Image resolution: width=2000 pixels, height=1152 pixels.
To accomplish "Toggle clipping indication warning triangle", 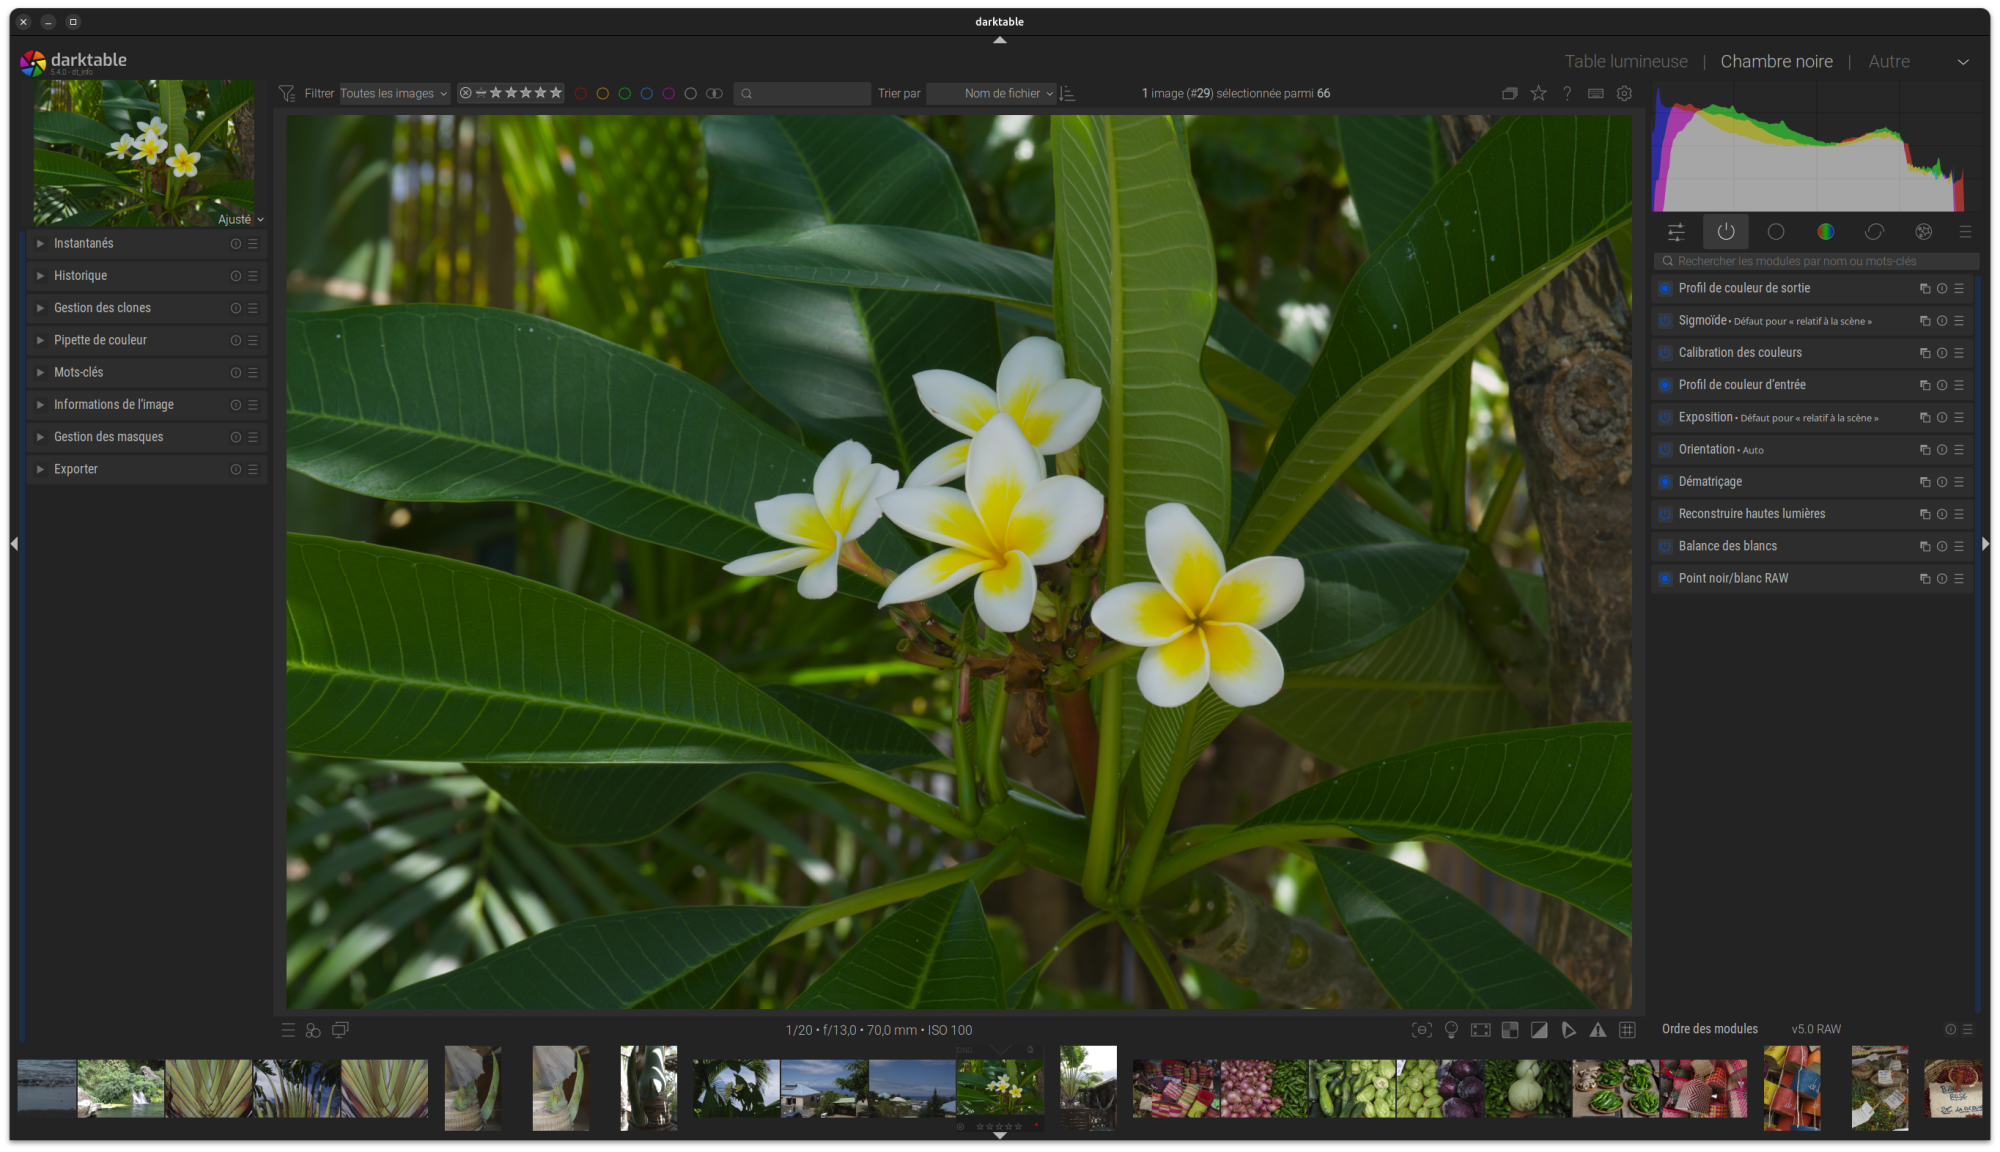I will [1598, 1030].
